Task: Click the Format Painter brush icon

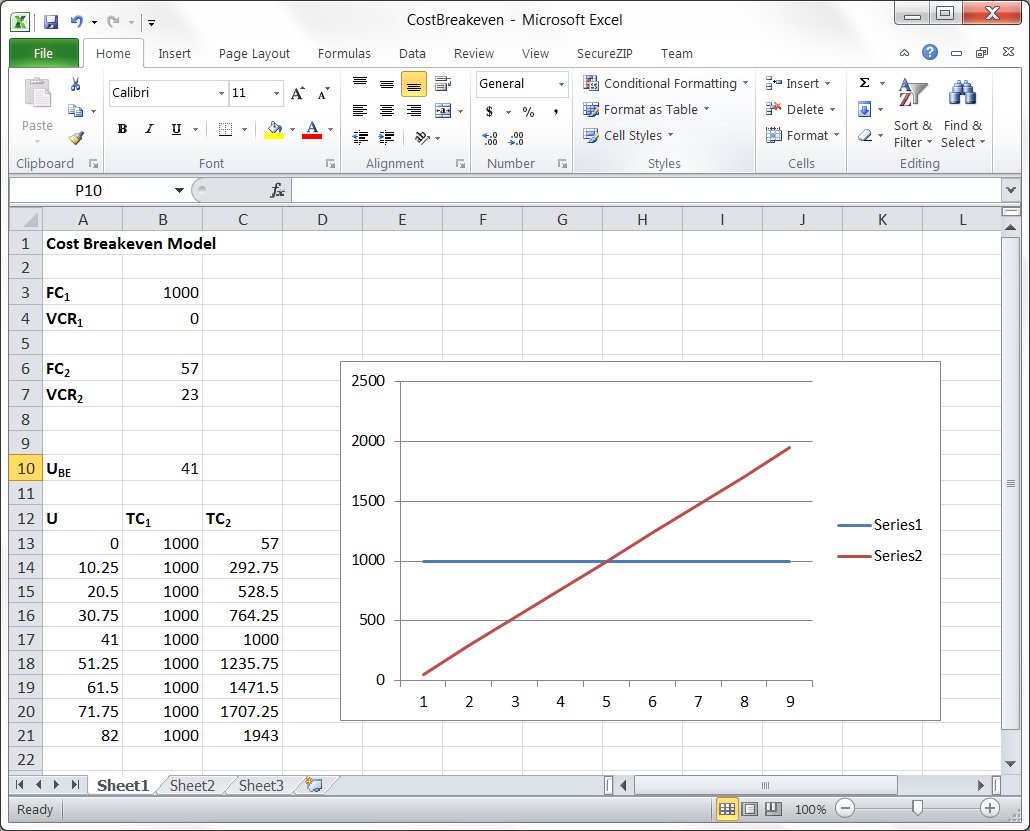Action: 76,138
